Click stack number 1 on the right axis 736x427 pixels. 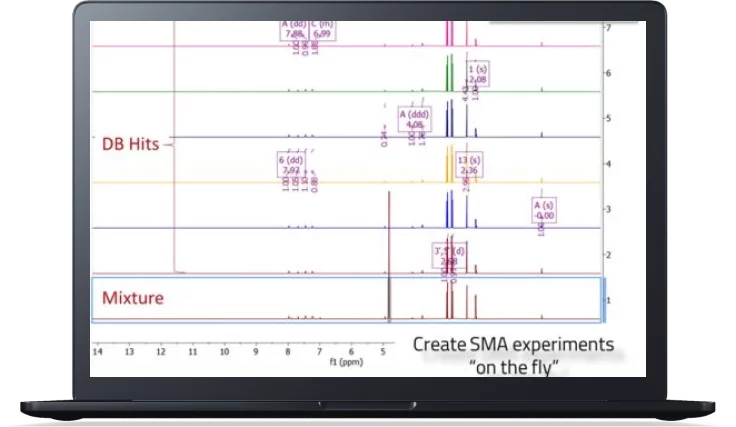609,301
